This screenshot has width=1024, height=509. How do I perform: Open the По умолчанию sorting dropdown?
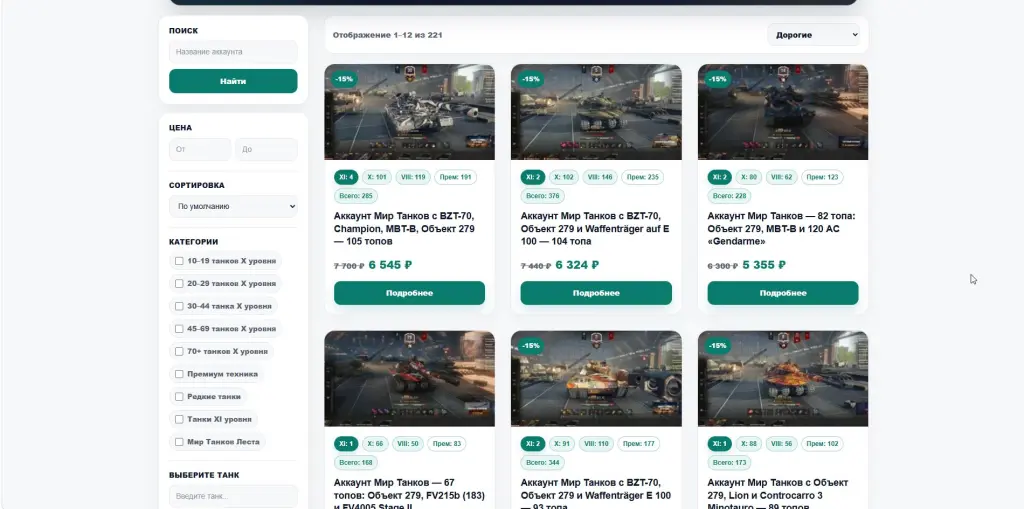point(233,206)
